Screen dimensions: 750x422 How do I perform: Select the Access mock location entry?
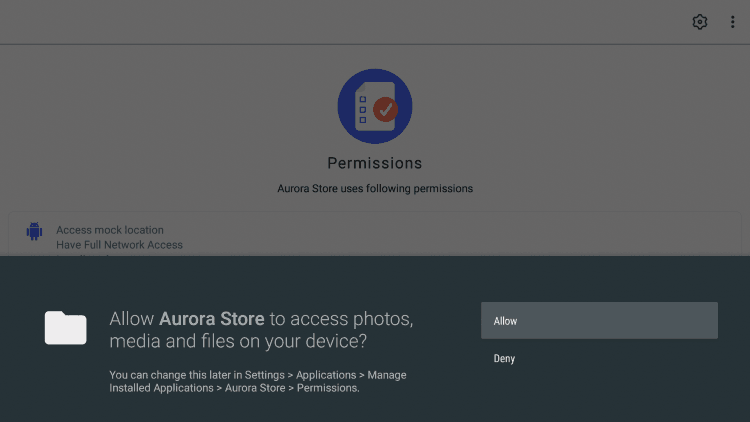[110, 230]
